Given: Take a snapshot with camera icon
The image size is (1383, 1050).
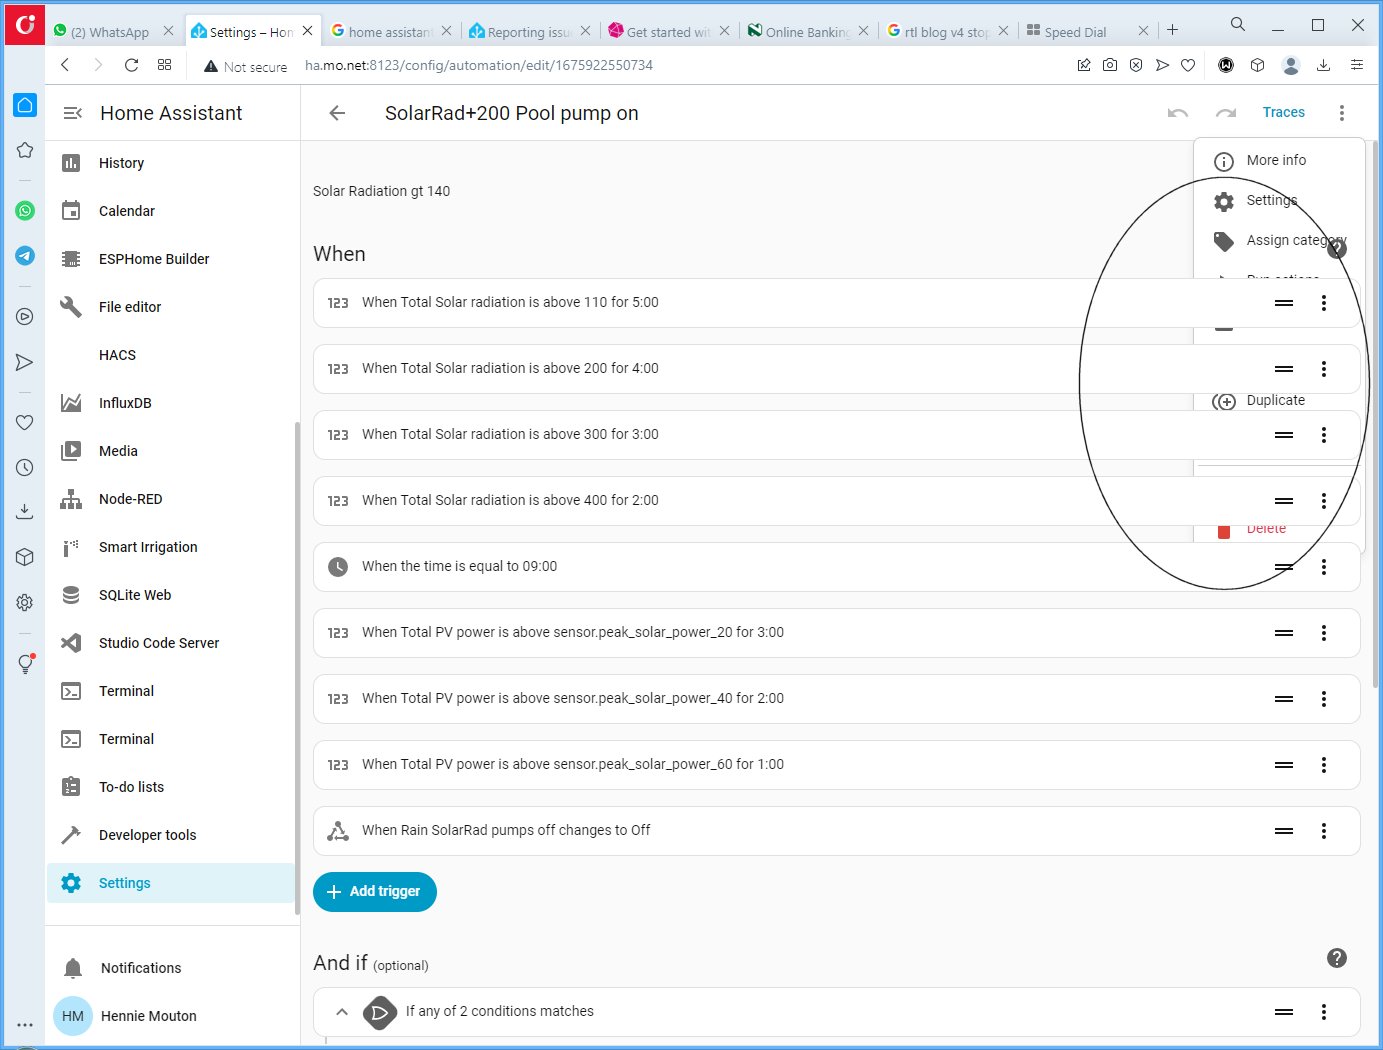Looking at the screenshot, I should 1110,65.
